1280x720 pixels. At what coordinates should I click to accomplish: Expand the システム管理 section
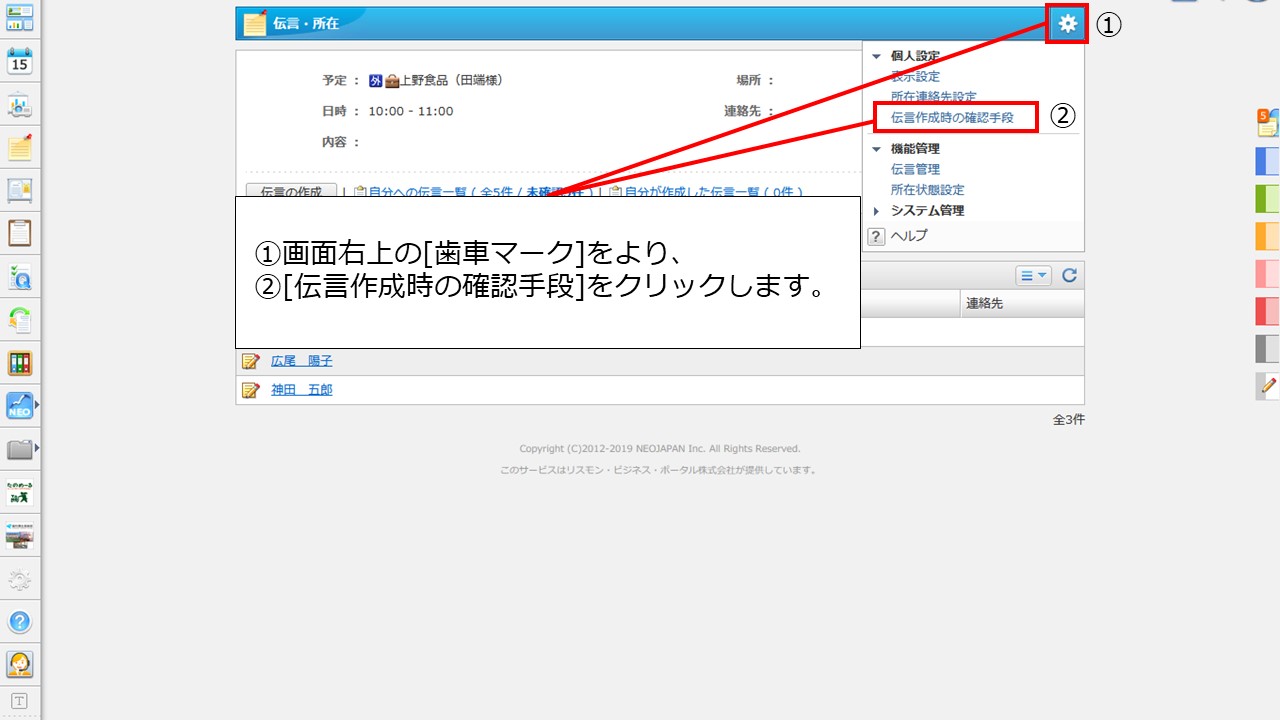point(877,211)
